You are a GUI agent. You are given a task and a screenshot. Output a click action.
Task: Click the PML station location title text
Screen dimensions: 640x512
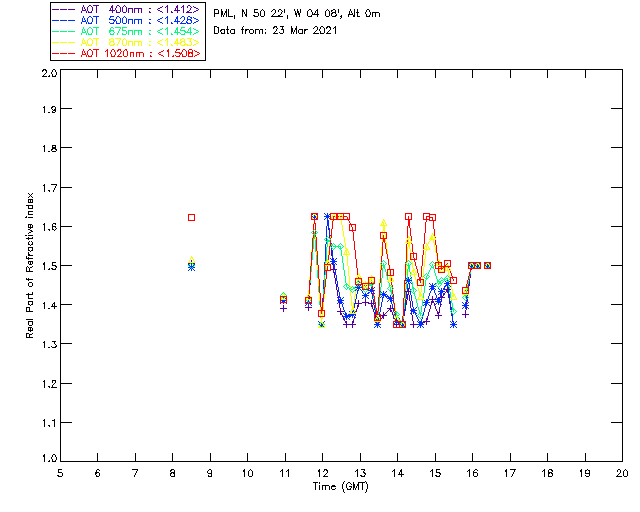pyautogui.click(x=296, y=14)
